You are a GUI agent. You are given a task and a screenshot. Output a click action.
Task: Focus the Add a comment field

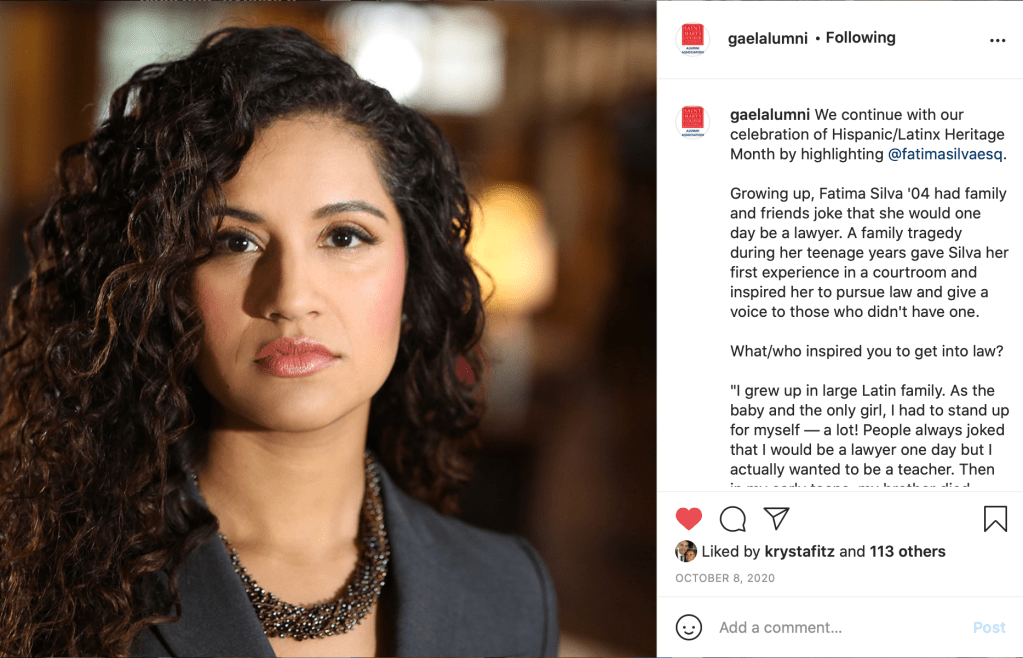(x=842, y=627)
